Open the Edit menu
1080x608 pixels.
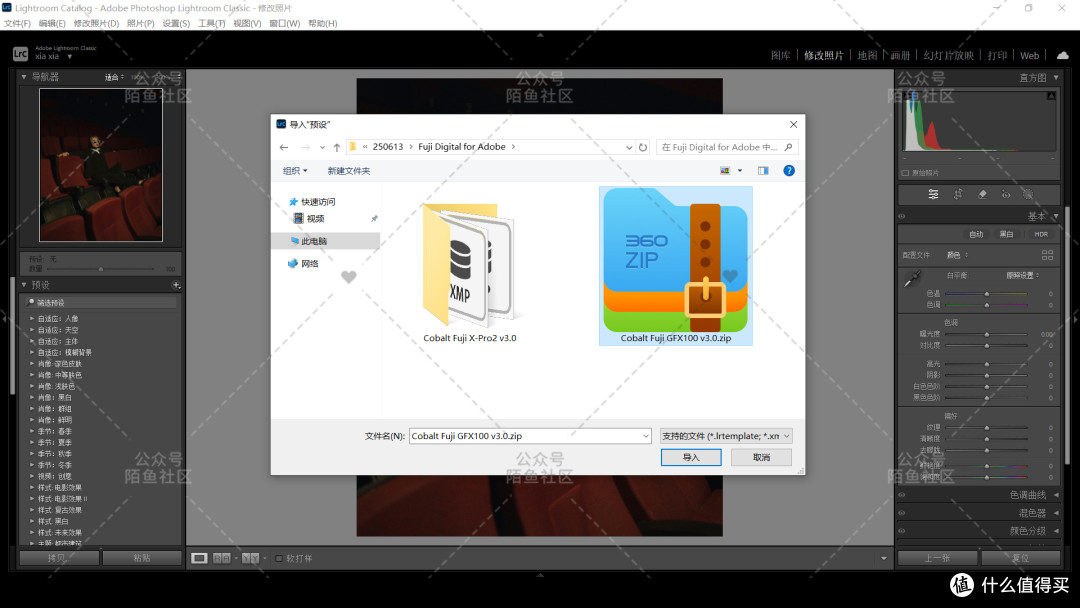click(52, 23)
